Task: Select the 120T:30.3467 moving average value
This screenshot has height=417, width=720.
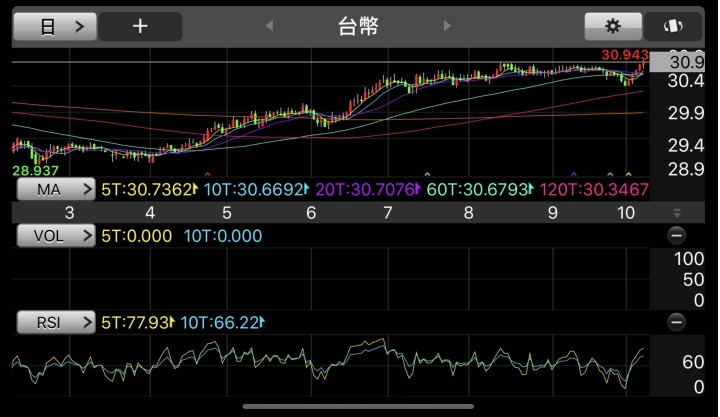Action: [594, 189]
